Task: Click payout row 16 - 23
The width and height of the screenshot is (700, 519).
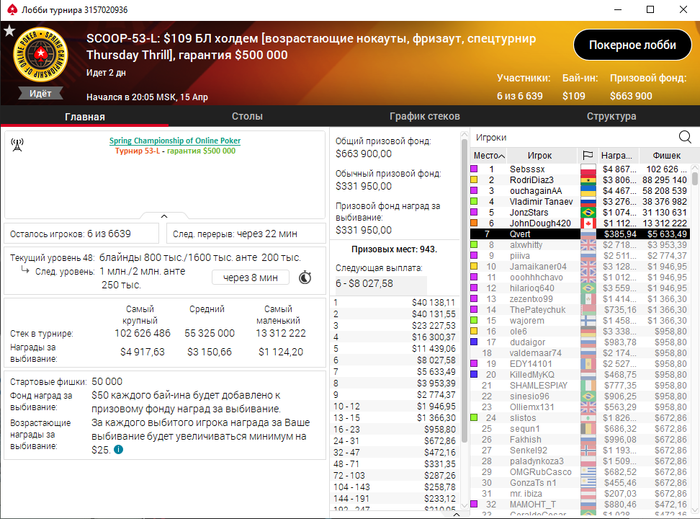Action: point(395,430)
